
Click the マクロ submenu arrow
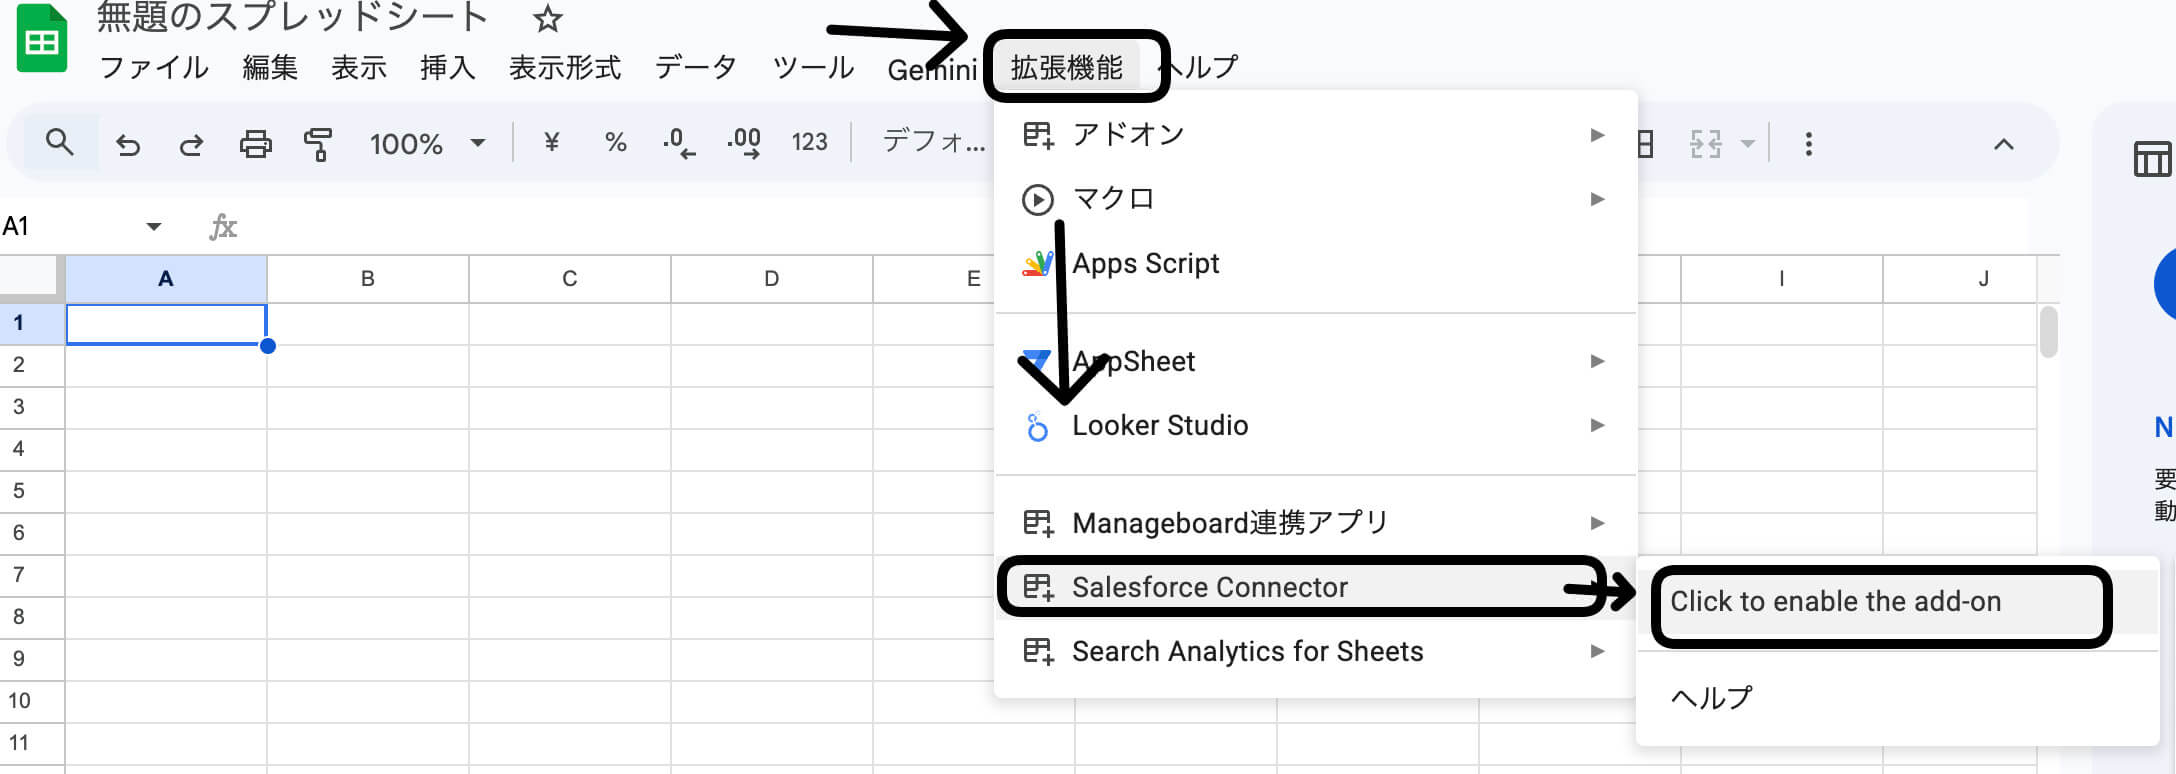coord(1597,199)
